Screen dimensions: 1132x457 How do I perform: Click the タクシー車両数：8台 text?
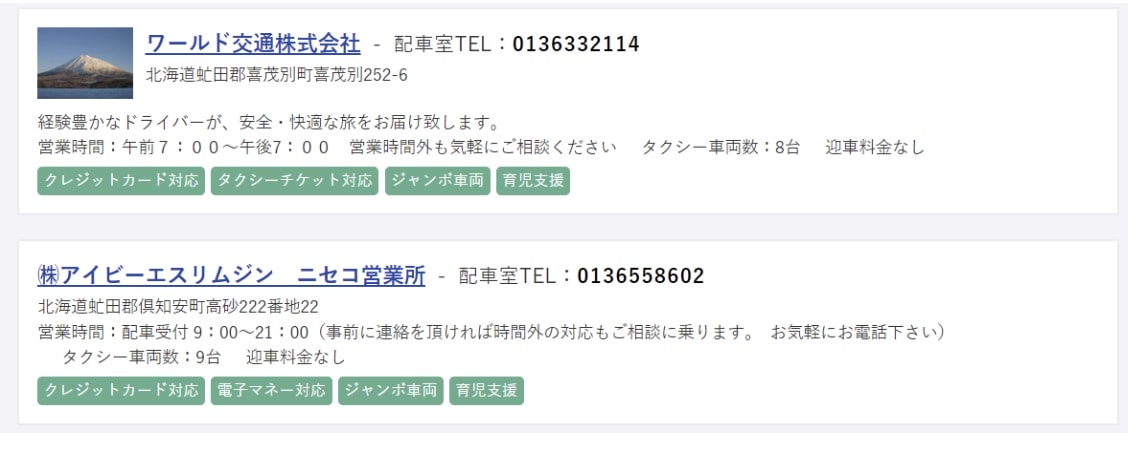pyautogui.click(x=721, y=148)
